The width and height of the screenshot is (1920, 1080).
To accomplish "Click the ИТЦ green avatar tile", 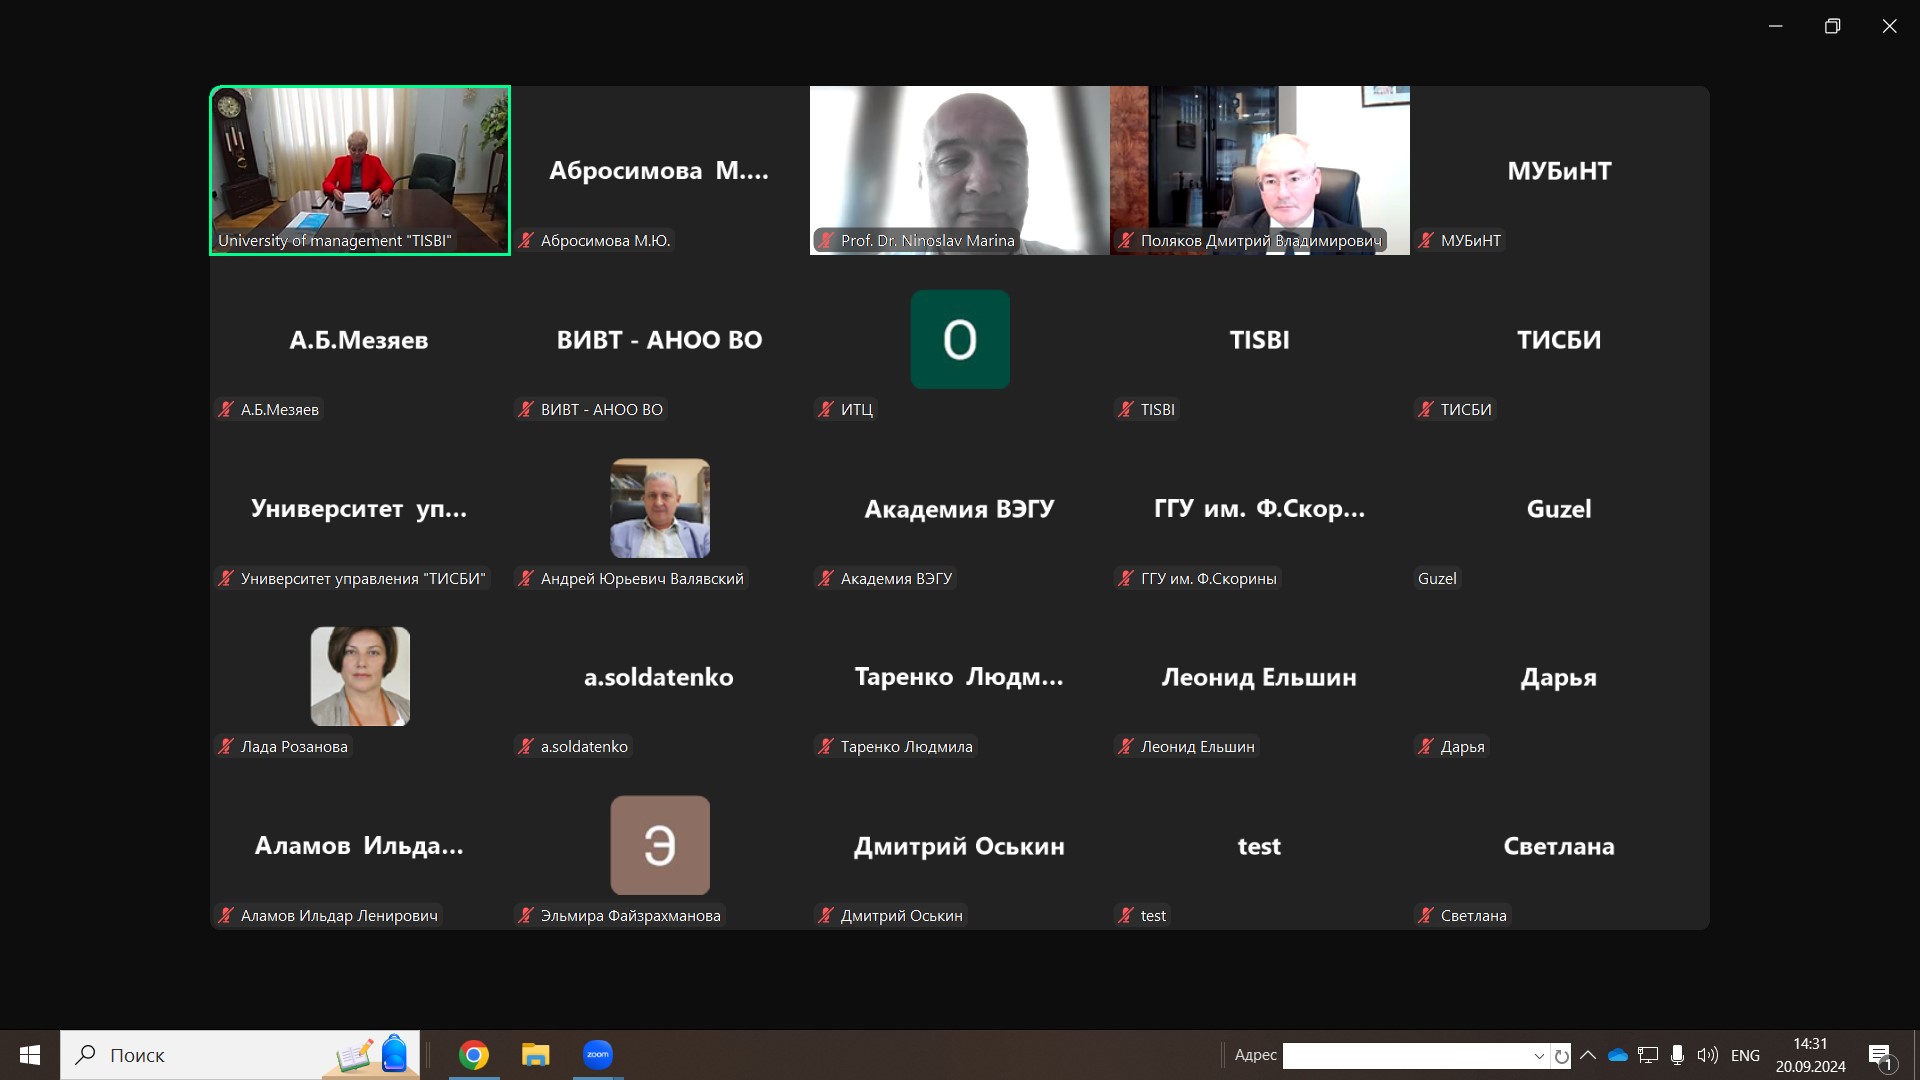I will pyautogui.click(x=960, y=339).
